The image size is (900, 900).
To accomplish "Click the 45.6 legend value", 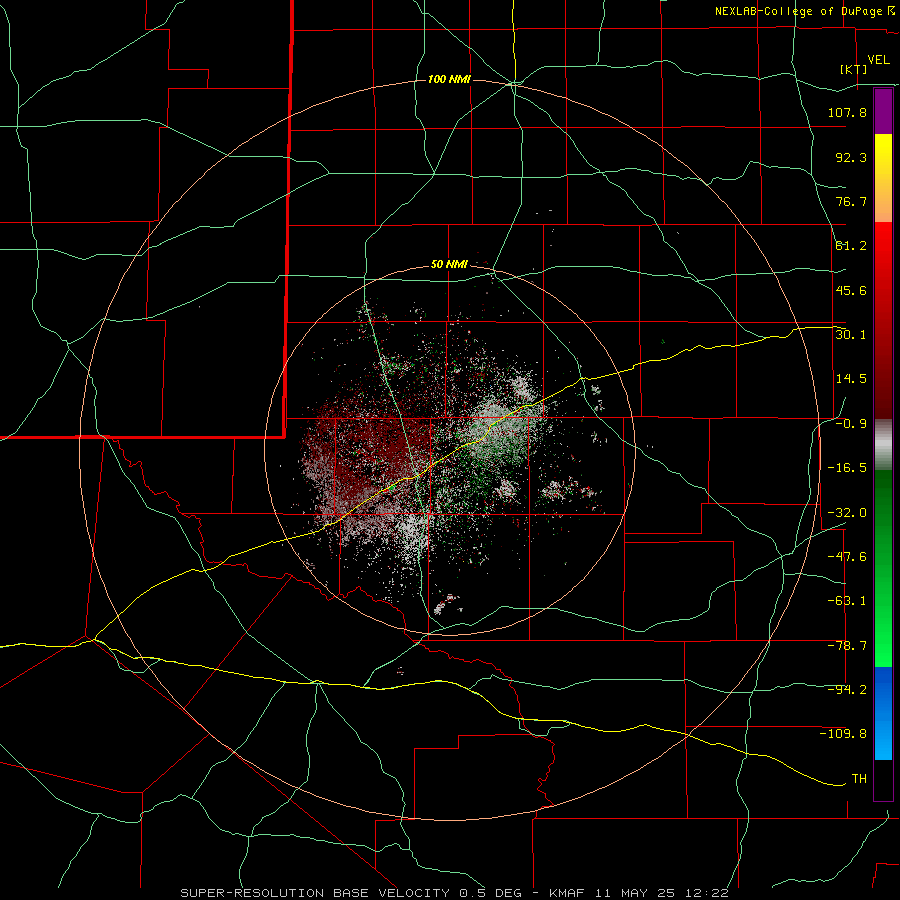I will tap(851, 290).
